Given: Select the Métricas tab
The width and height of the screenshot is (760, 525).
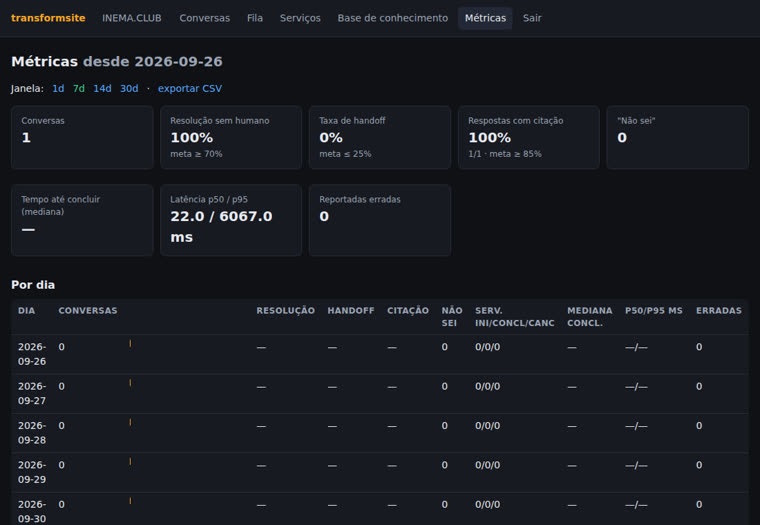Looking at the screenshot, I should tap(485, 18).
